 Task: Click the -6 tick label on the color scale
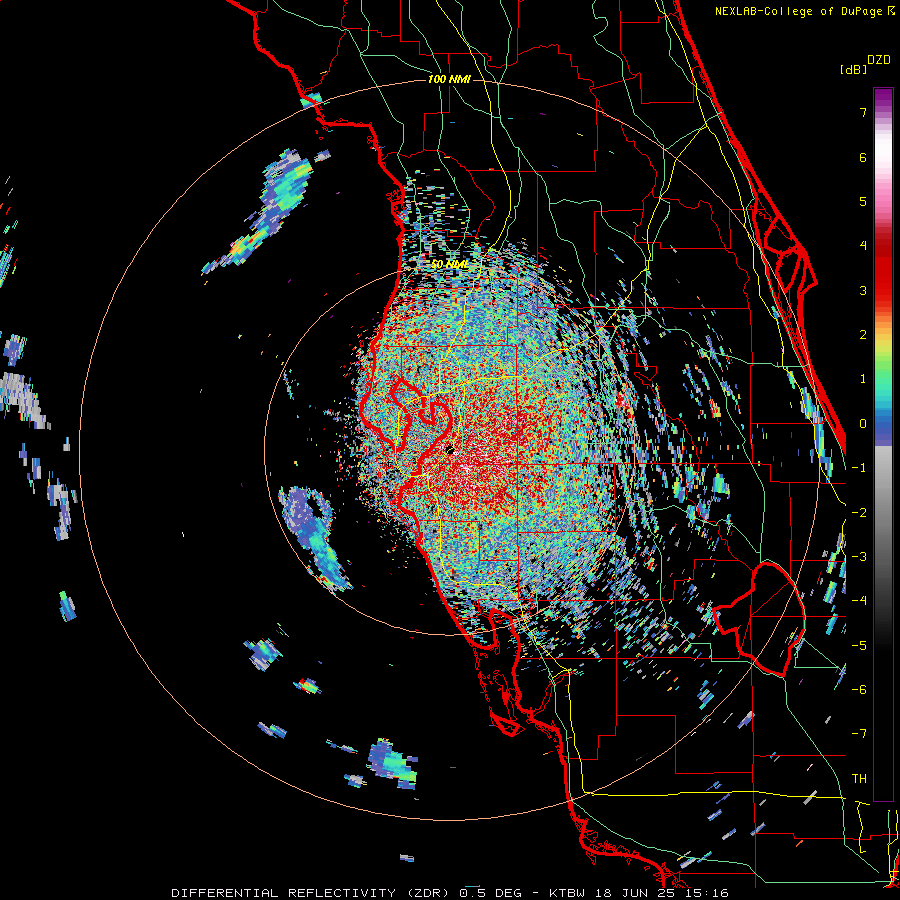click(x=859, y=690)
